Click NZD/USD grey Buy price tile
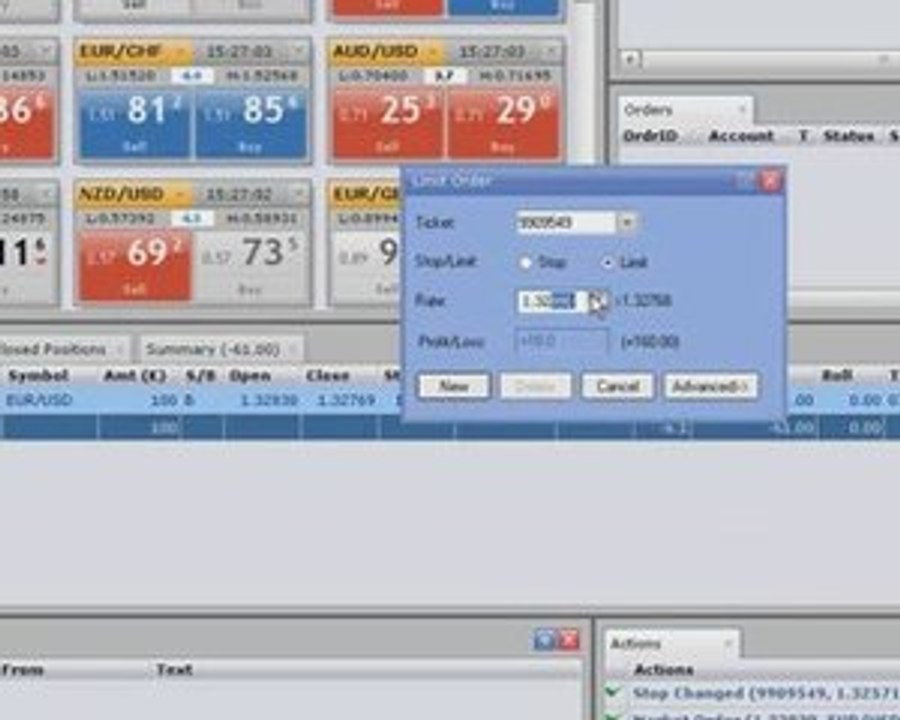The image size is (900, 720). click(251, 265)
